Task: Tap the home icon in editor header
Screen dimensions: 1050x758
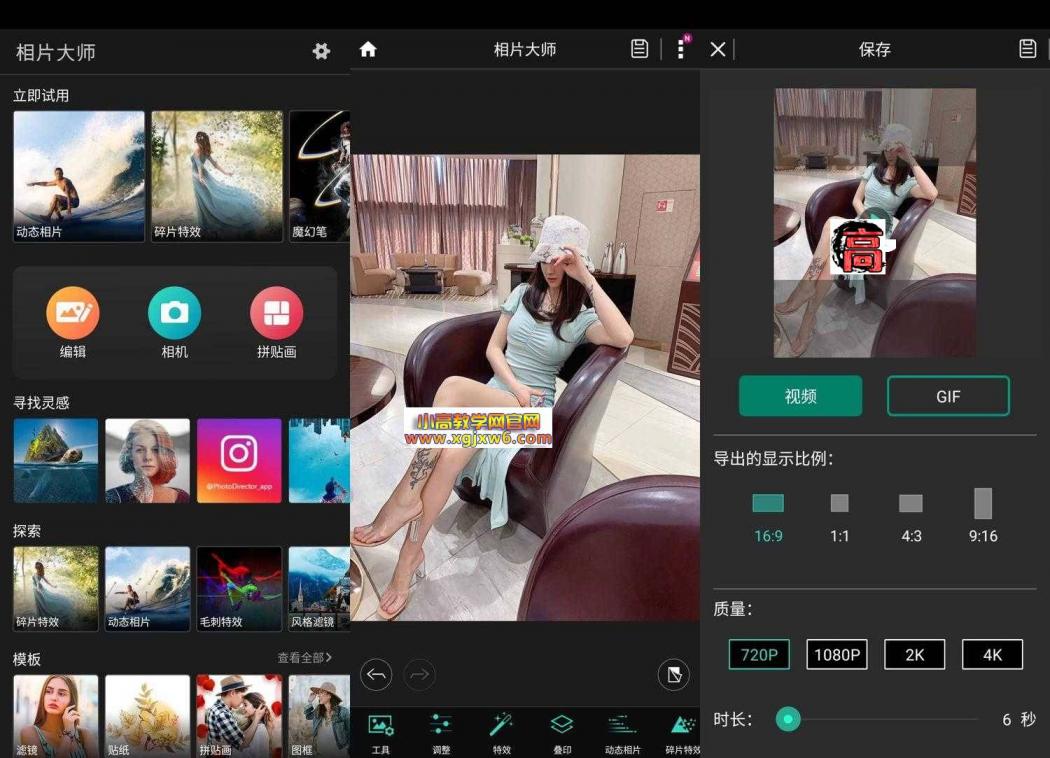Action: point(368,48)
